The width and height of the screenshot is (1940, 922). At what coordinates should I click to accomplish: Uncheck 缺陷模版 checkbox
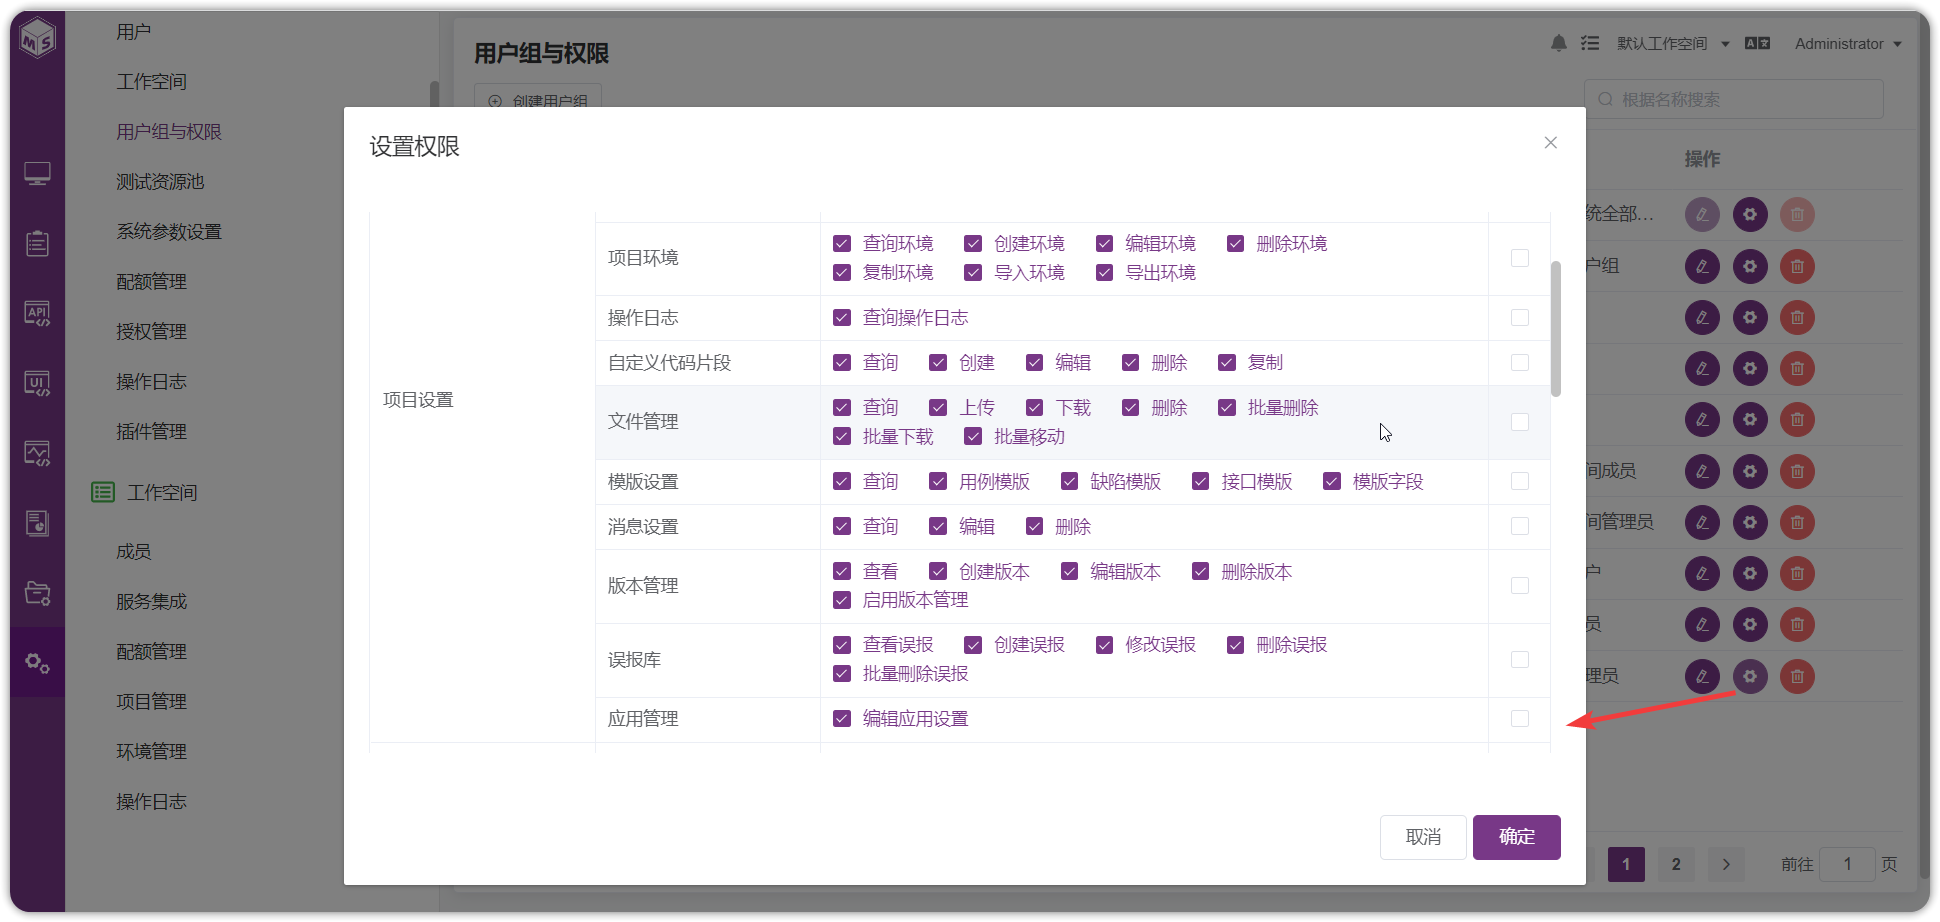pos(1069,481)
